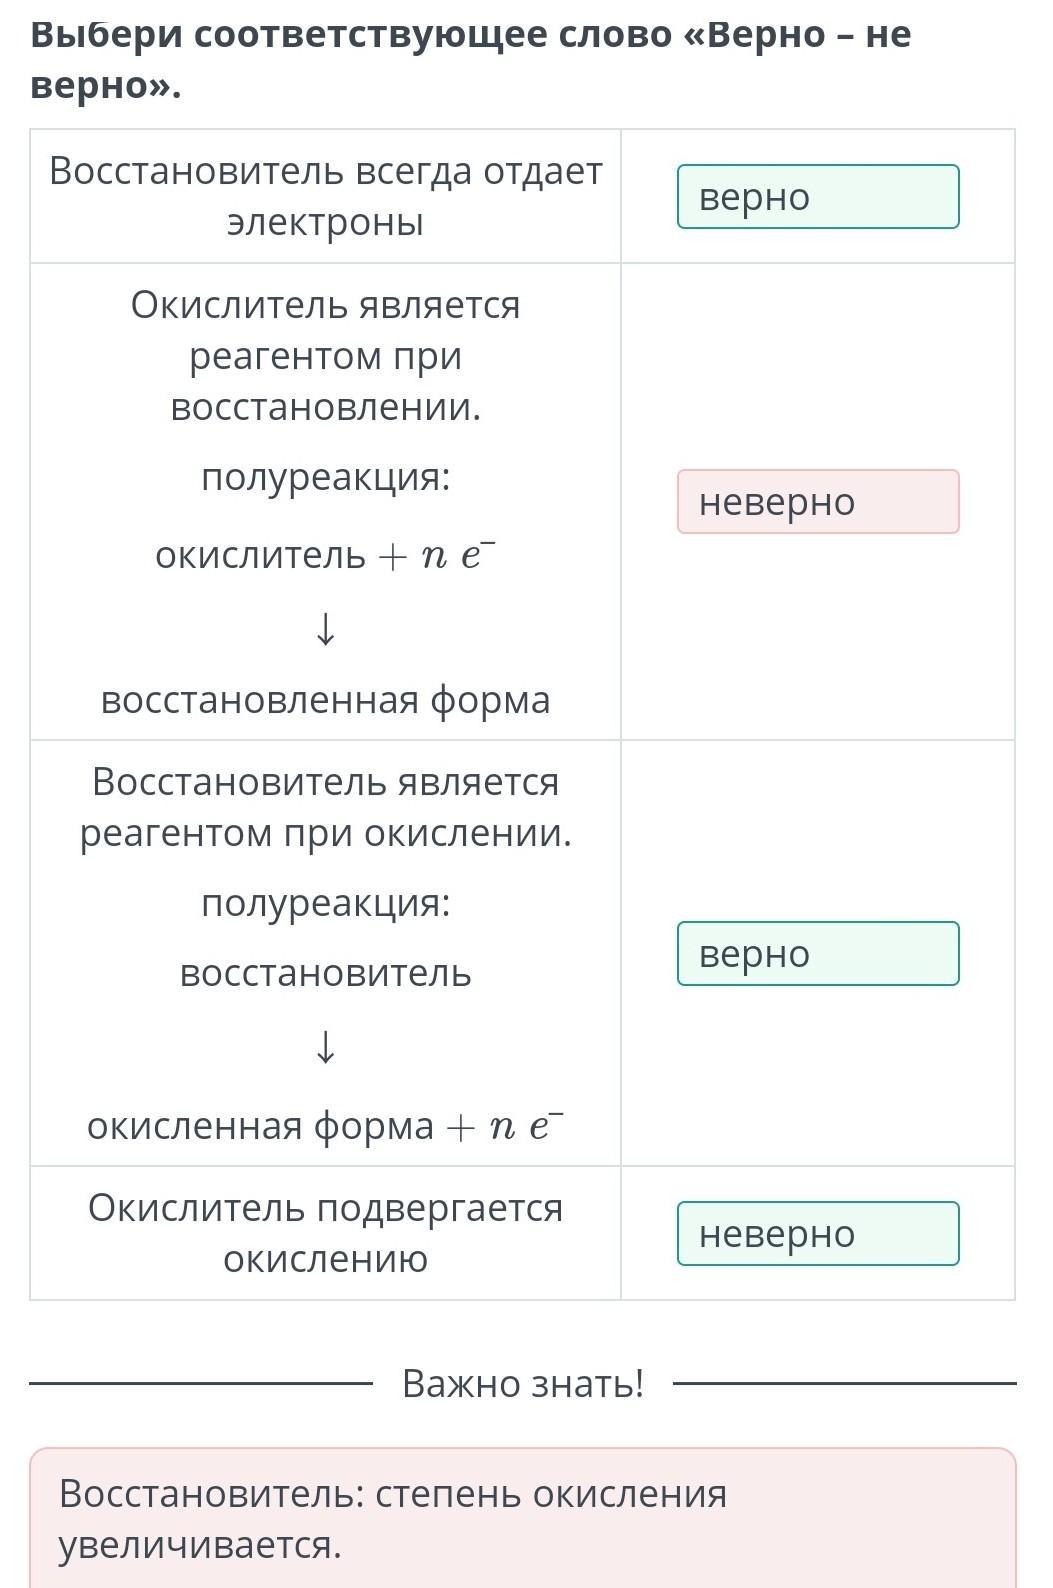Open the answer dropdown for 'Восстановитель всегда отдает электроны'
This screenshot has width=1053, height=1588.
(x=818, y=197)
